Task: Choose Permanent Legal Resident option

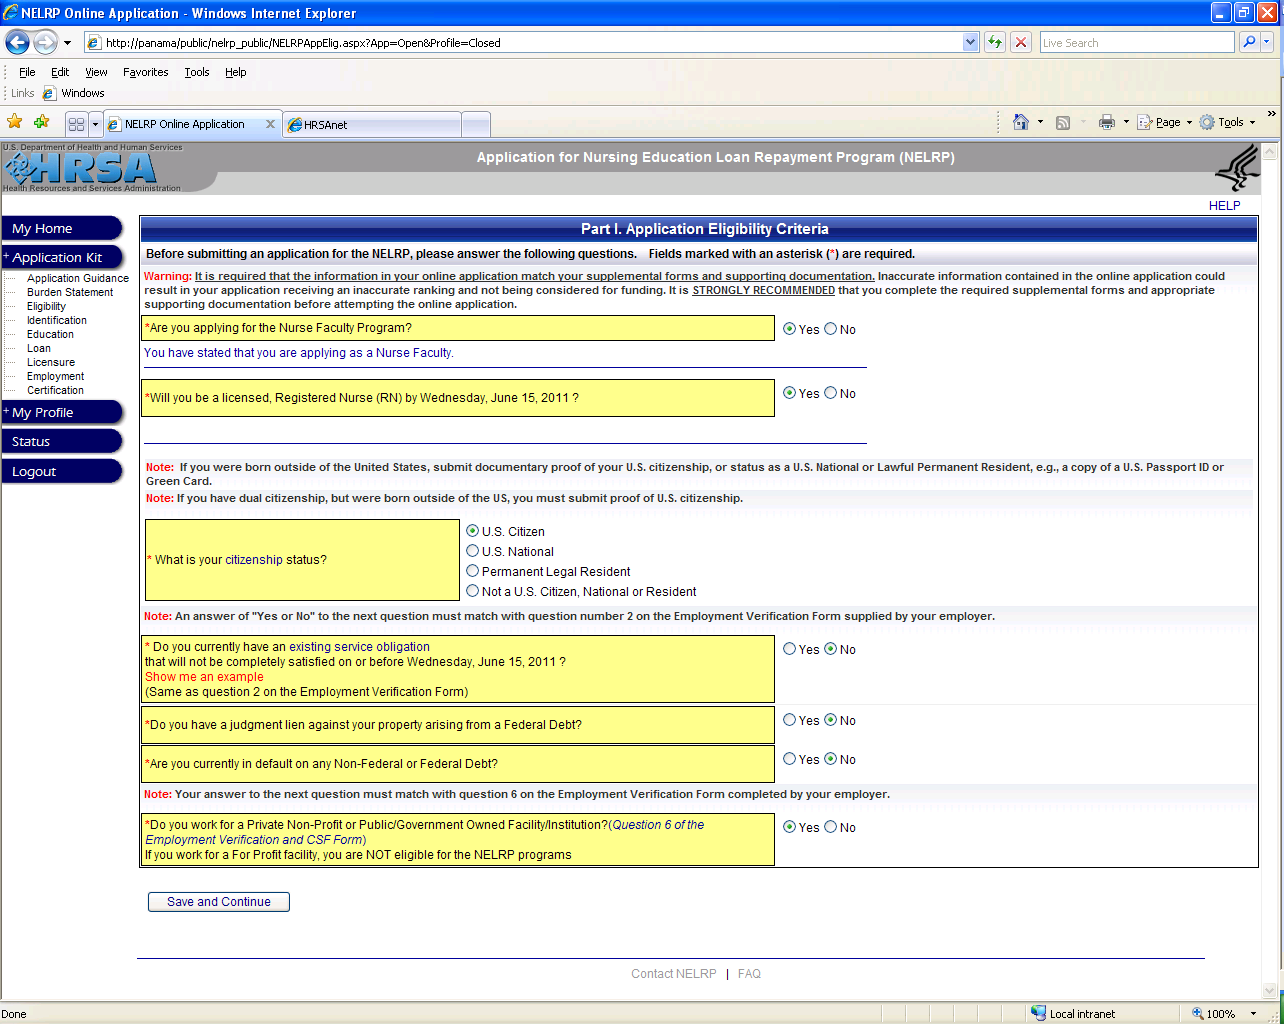Action: tap(473, 571)
